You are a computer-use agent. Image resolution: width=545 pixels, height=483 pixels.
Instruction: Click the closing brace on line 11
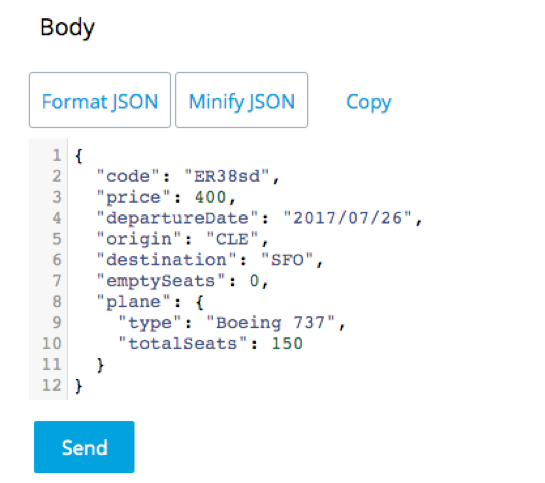pos(100,365)
